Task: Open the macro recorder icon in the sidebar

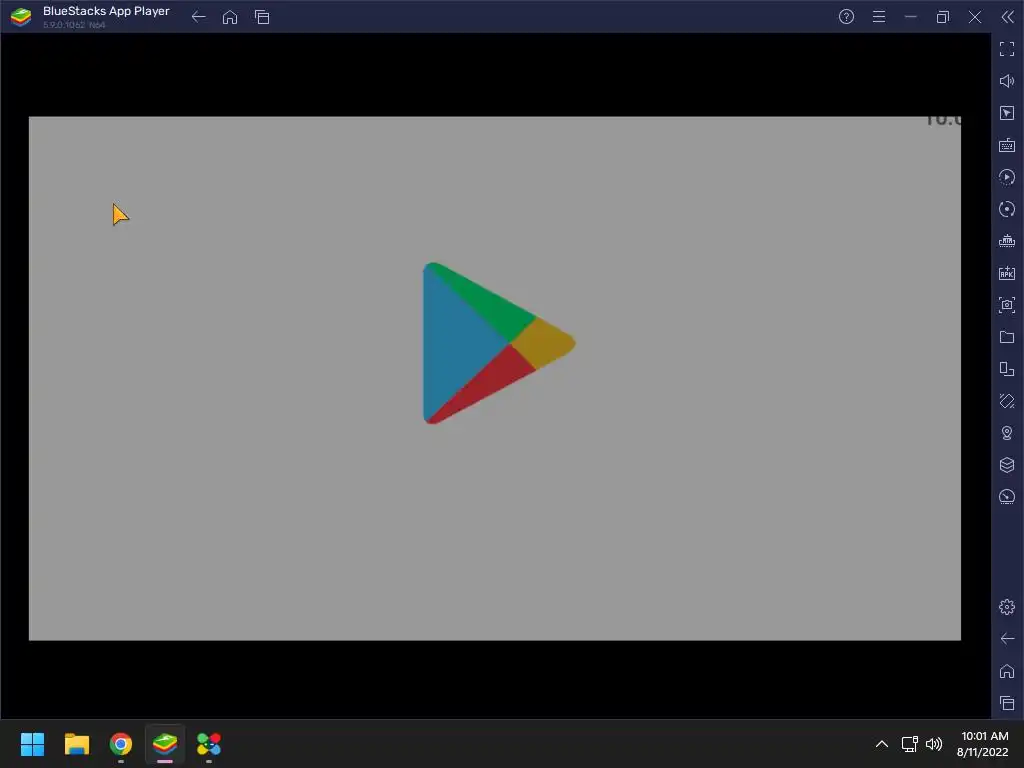Action: 1007,177
